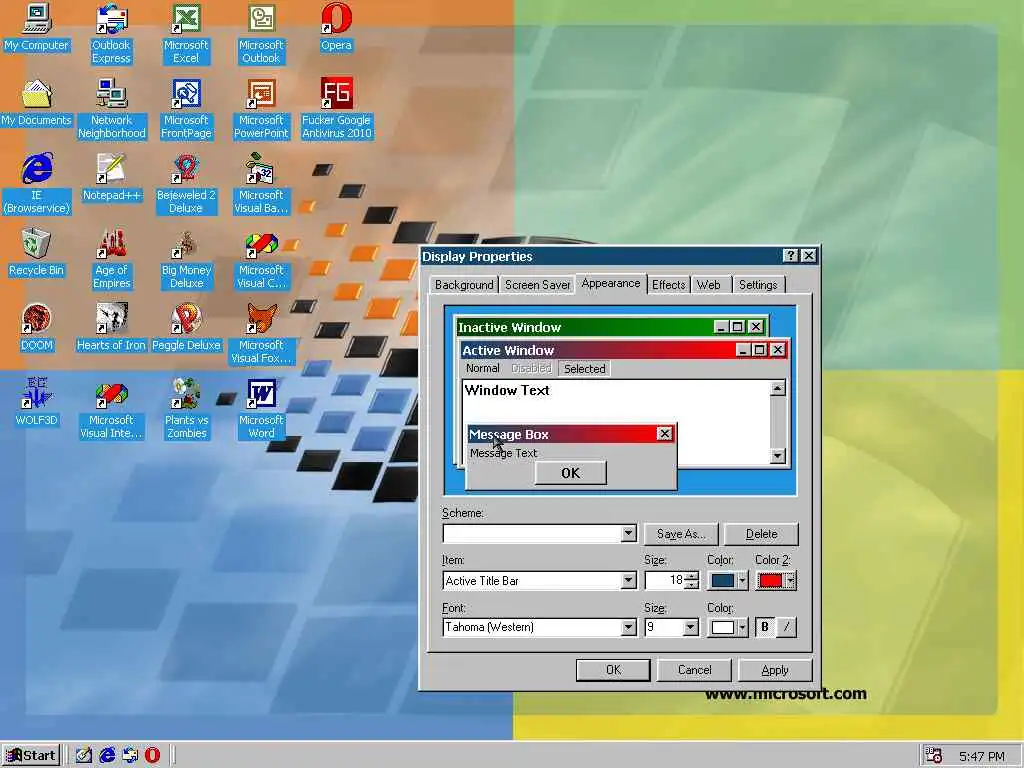Viewport: 1024px width, 768px height.
Task: Switch to the Settings tab
Action: (758, 285)
